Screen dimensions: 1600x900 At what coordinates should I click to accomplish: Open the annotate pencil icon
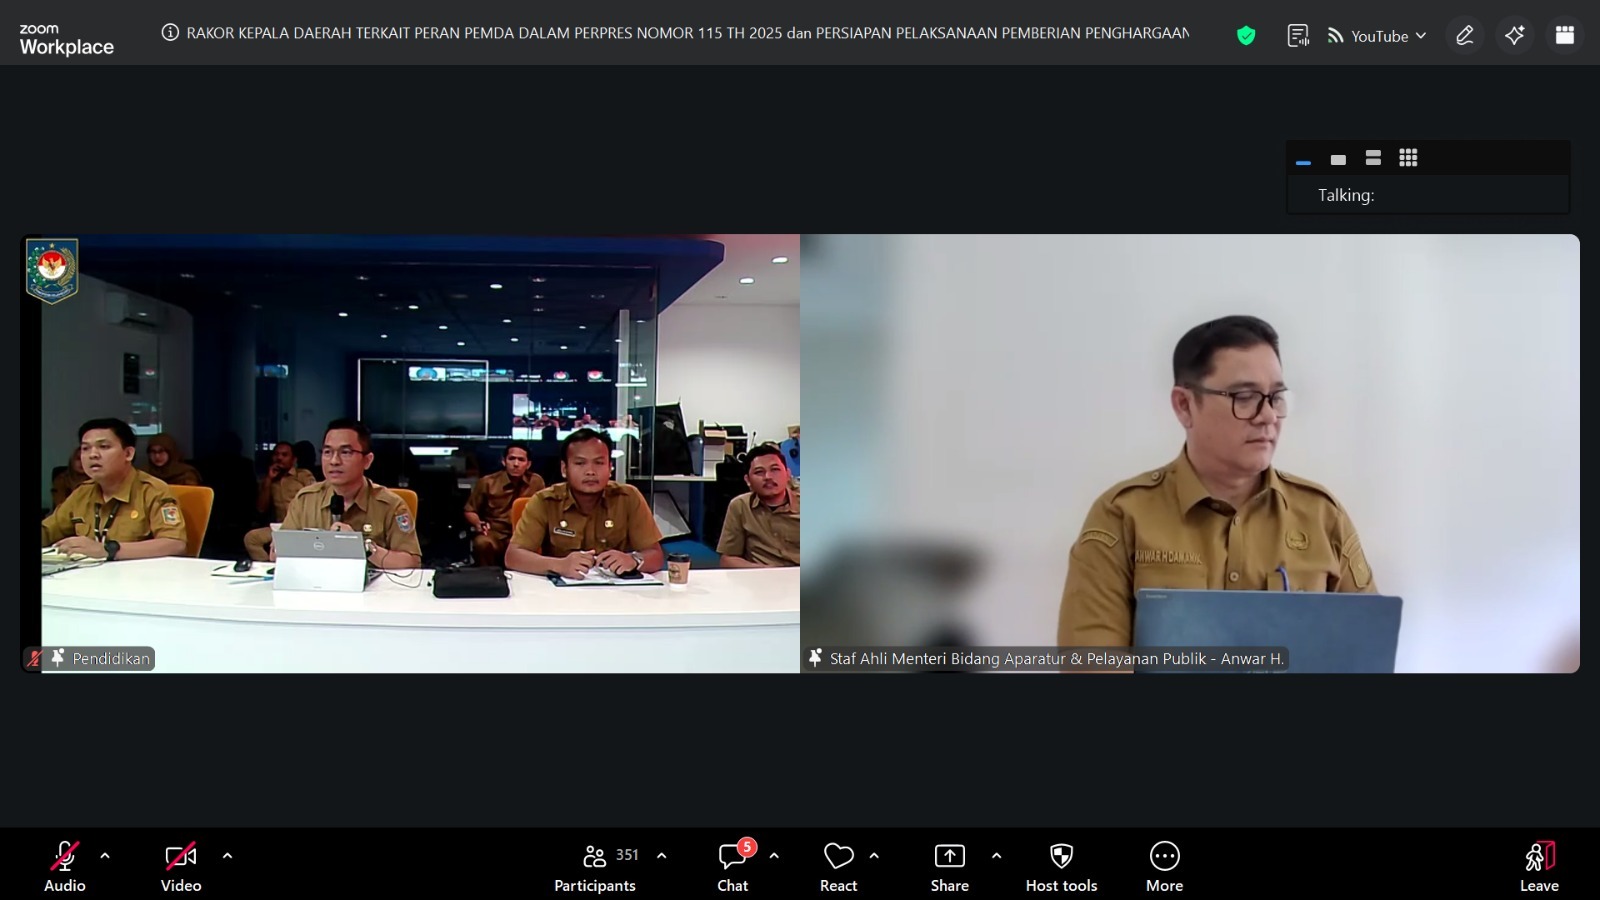(1465, 36)
